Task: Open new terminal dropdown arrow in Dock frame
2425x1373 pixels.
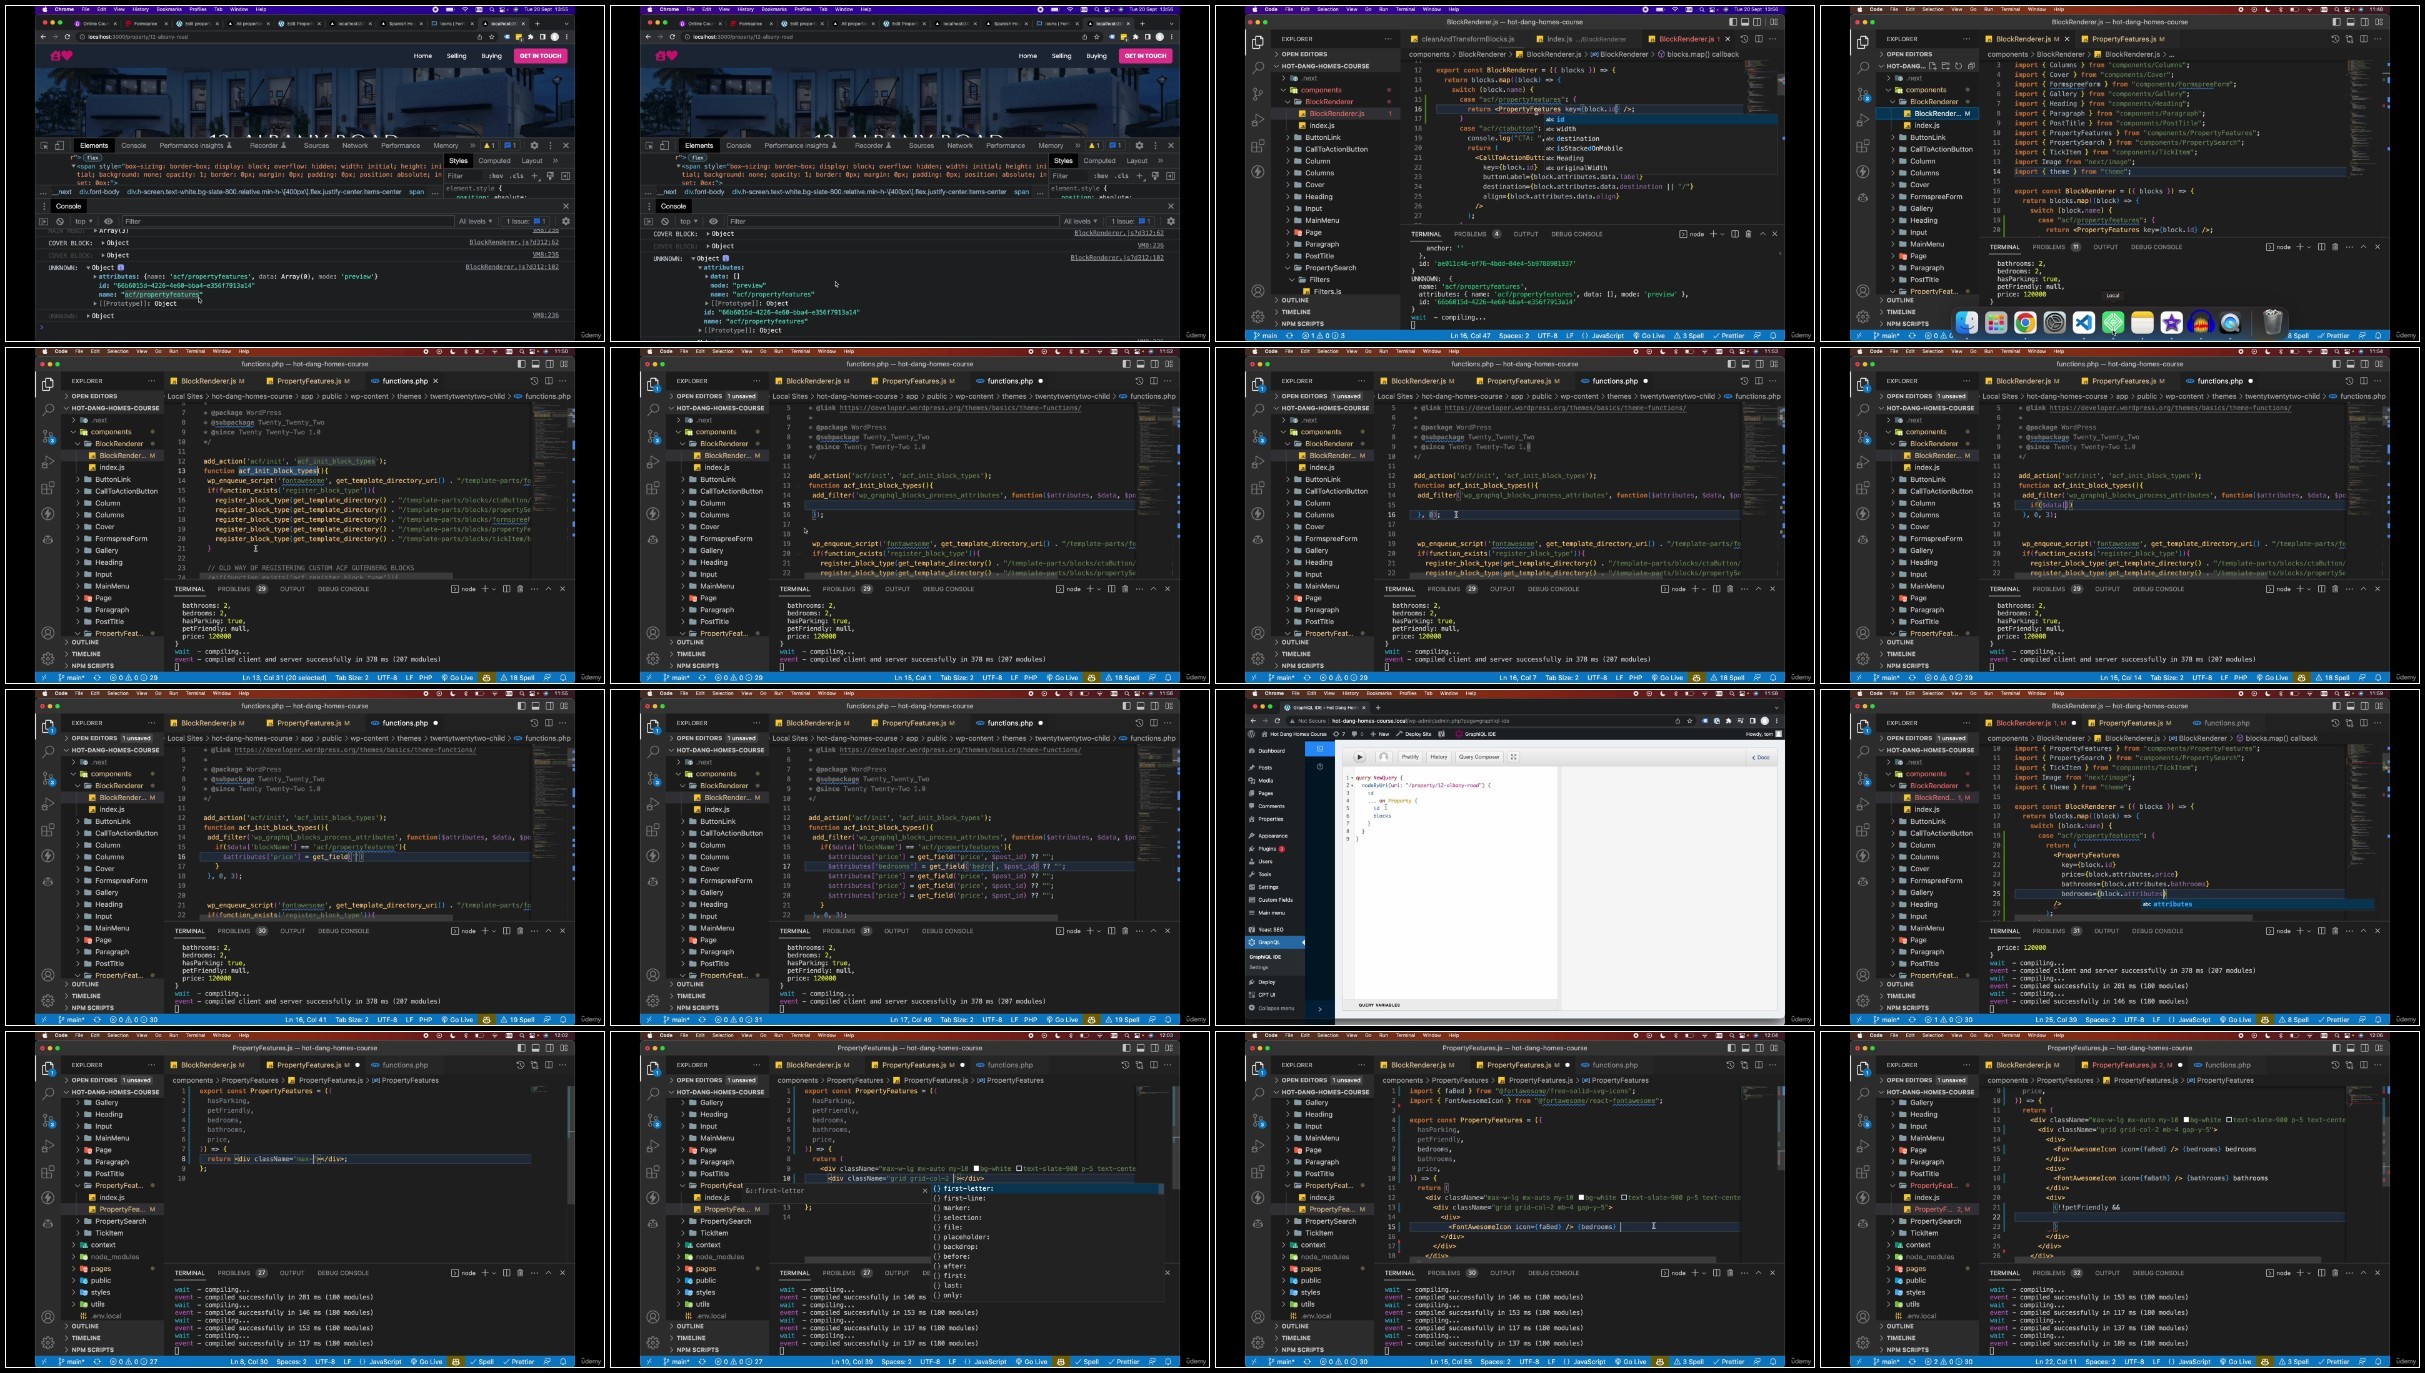Action: point(2309,247)
